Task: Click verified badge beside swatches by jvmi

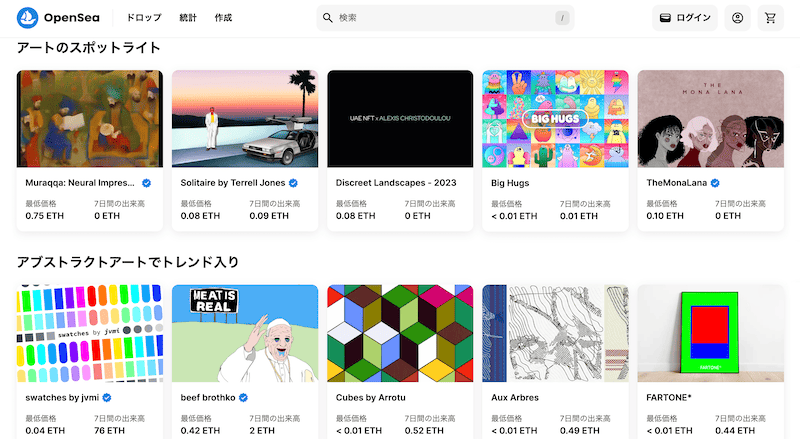Action: (107, 398)
